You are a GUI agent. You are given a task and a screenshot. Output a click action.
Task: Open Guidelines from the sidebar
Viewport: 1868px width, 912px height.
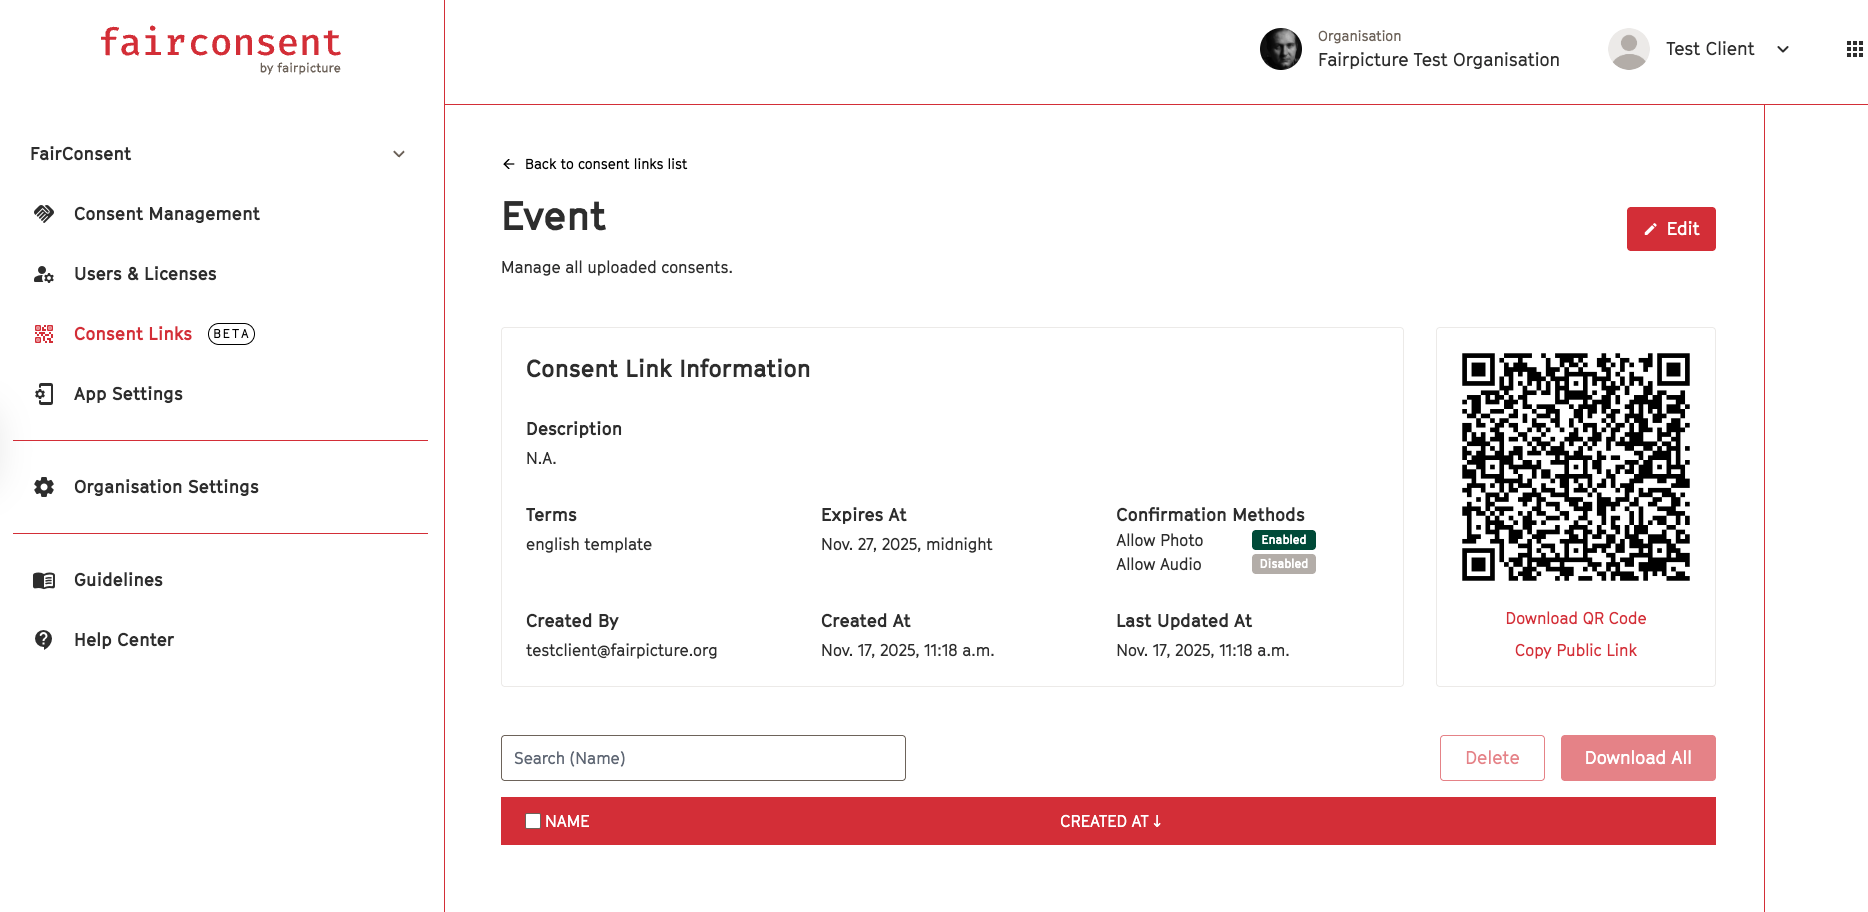click(118, 580)
